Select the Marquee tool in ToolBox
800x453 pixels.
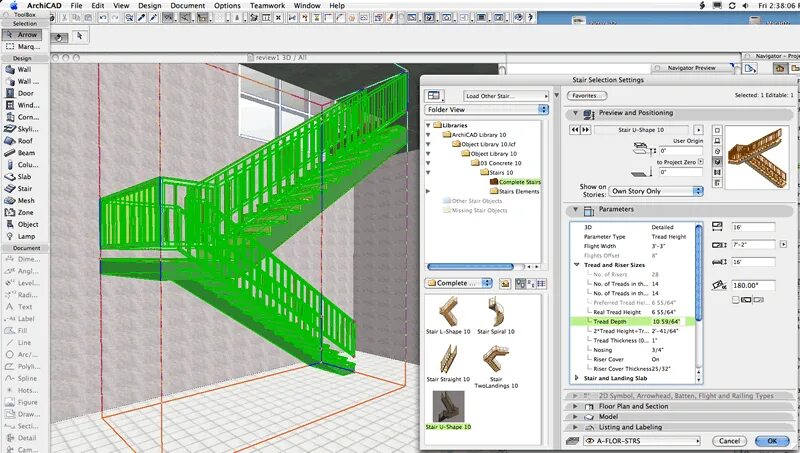(x=21, y=46)
